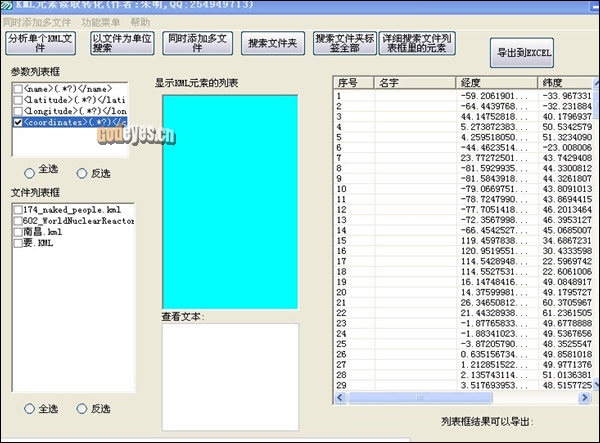The image size is (600, 443).
Task: Check the <longitude> parameter checkbox
Action: [x=18, y=111]
